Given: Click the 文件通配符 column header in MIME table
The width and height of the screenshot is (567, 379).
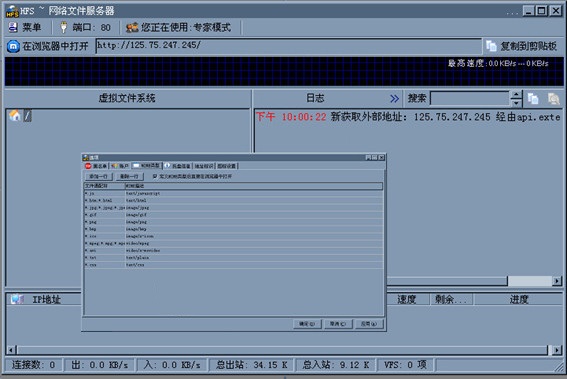Looking at the screenshot, I should [x=104, y=186].
